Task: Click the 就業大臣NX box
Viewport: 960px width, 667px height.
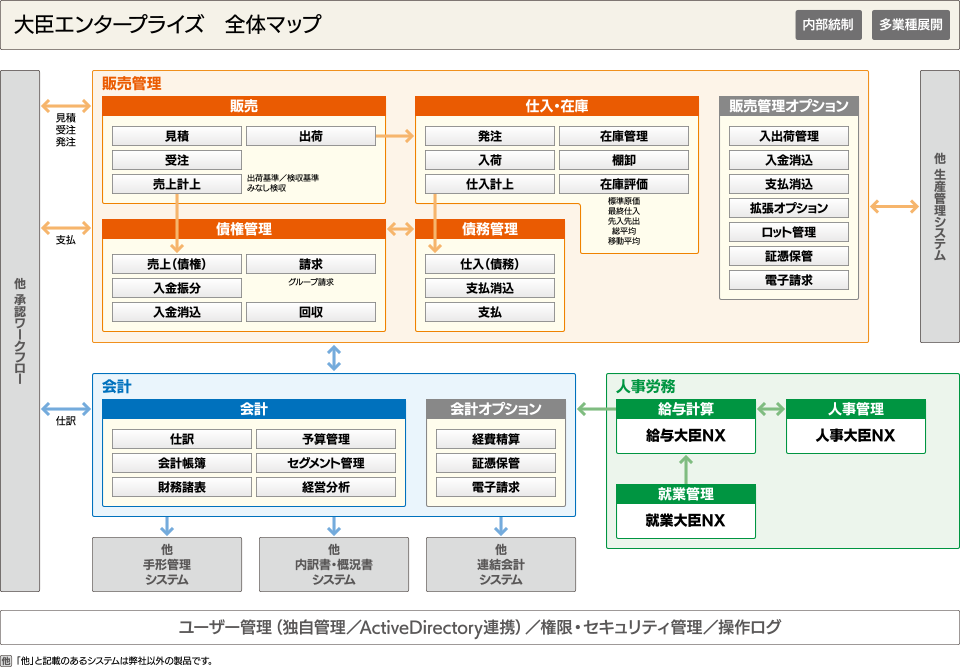Action: pos(686,521)
